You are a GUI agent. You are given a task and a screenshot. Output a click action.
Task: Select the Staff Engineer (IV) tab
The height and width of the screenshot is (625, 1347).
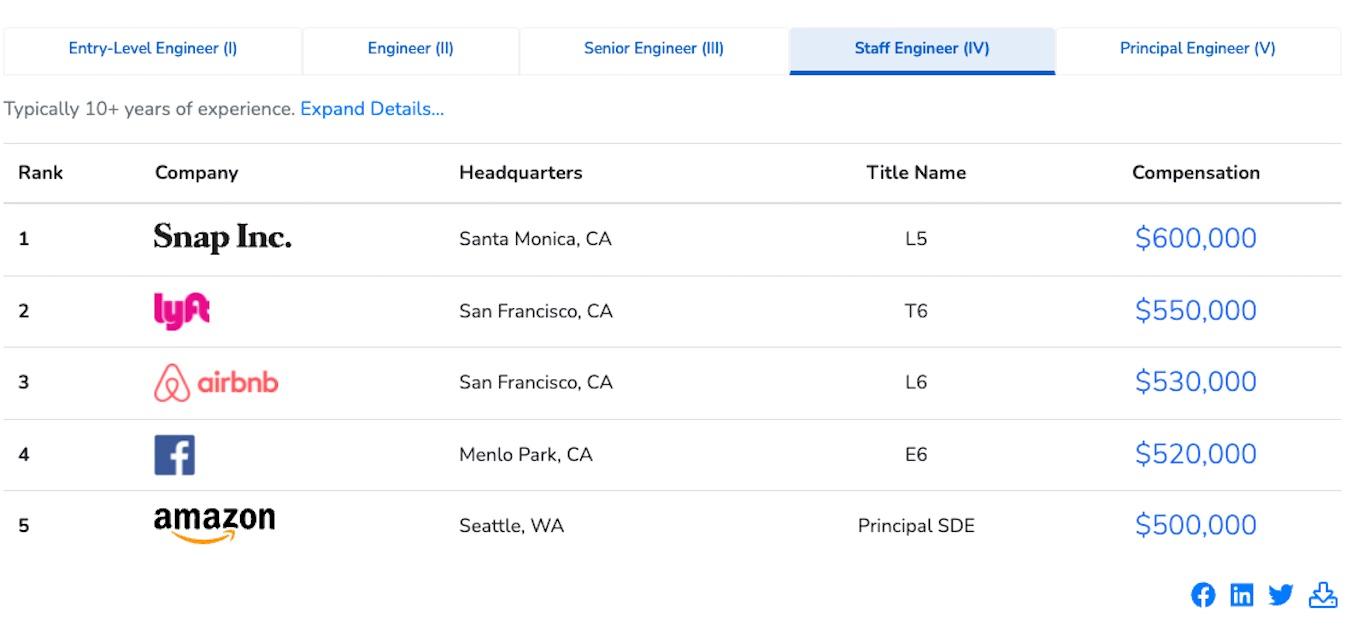[x=922, y=49]
